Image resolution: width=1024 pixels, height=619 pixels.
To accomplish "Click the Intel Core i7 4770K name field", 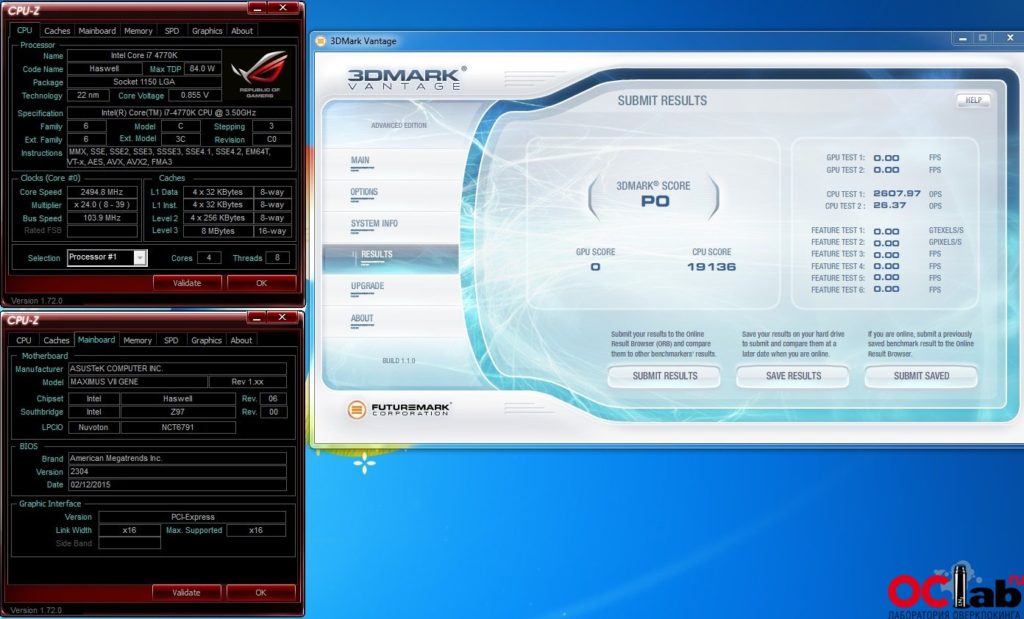I will 144,56.
